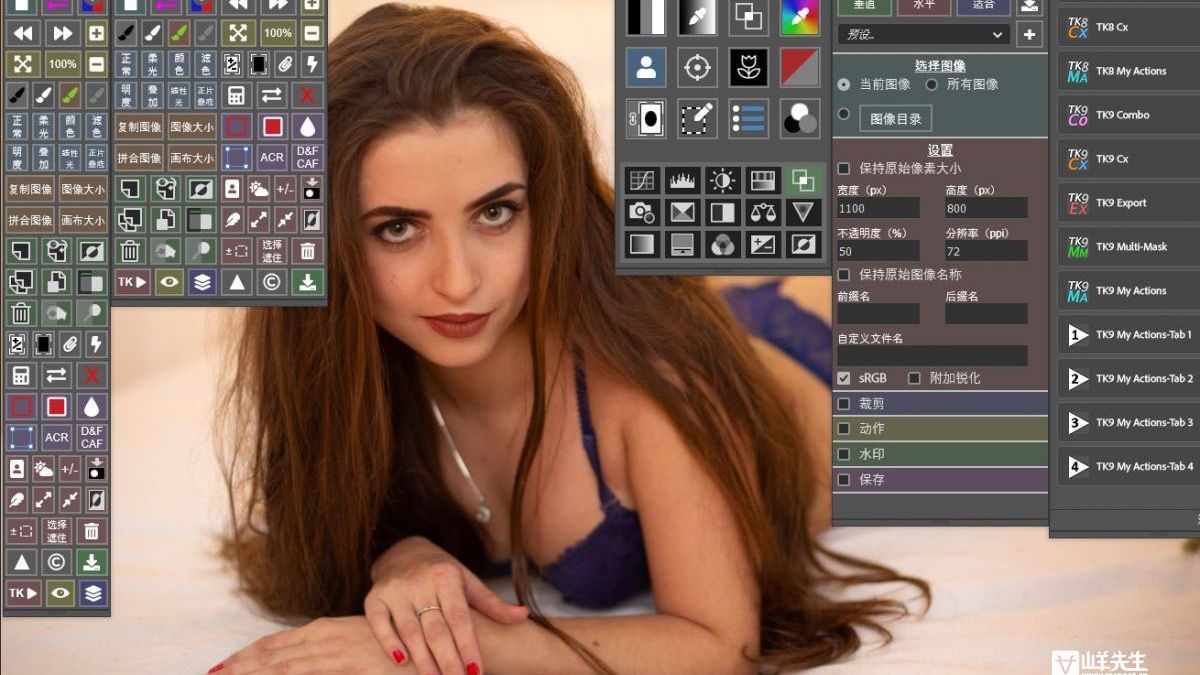Image resolution: width=1200 pixels, height=675 pixels.
Task: Click the 宽度 (px) input field
Action: (878, 208)
